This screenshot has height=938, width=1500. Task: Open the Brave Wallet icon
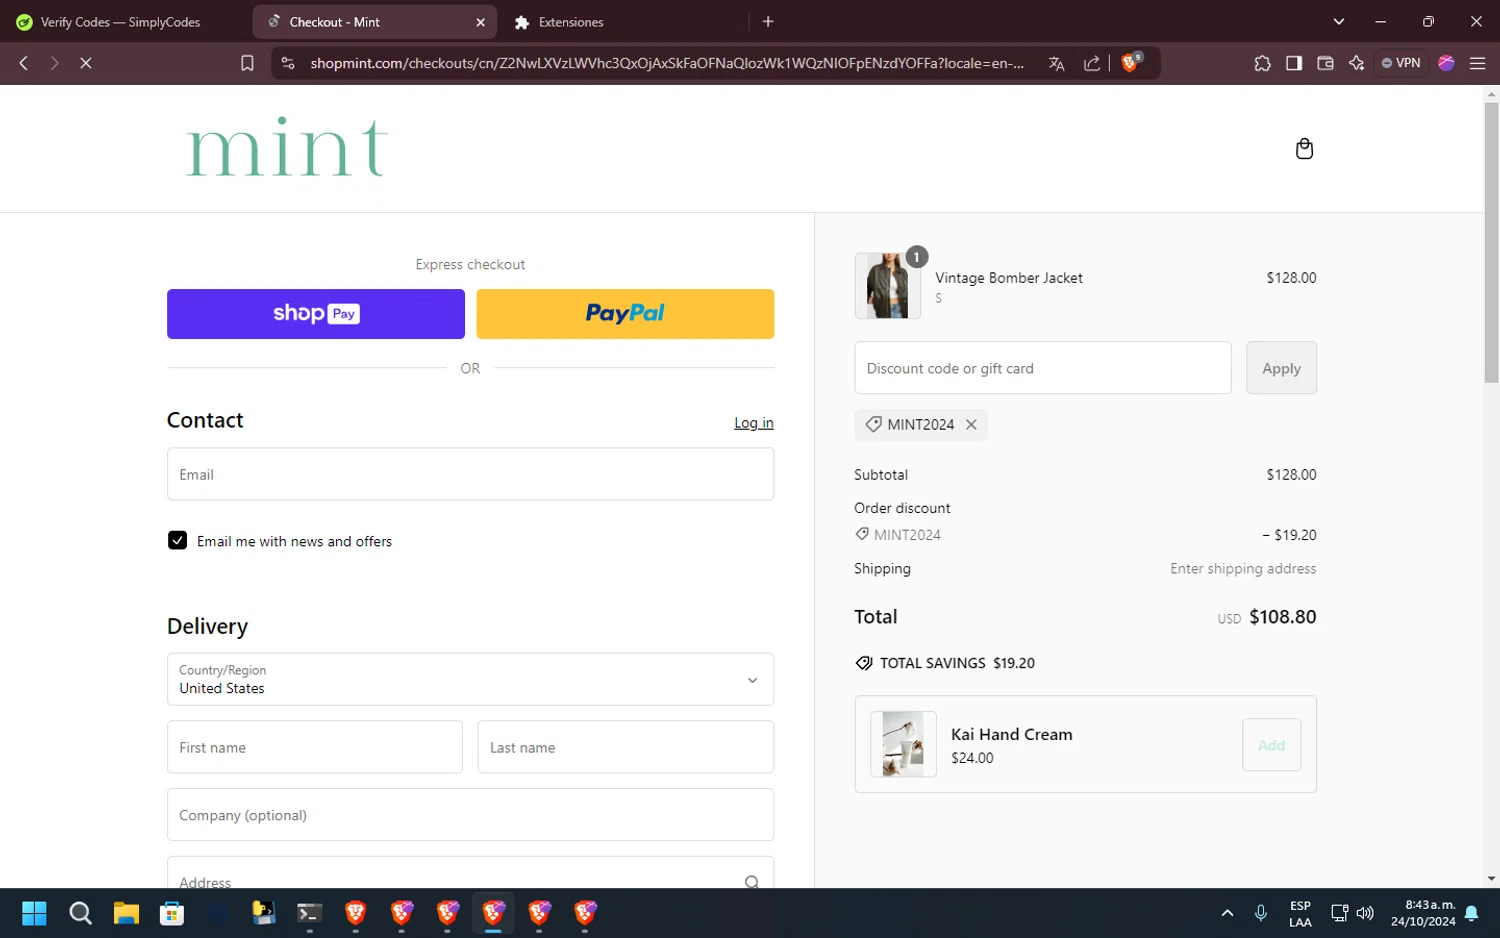click(x=1325, y=63)
